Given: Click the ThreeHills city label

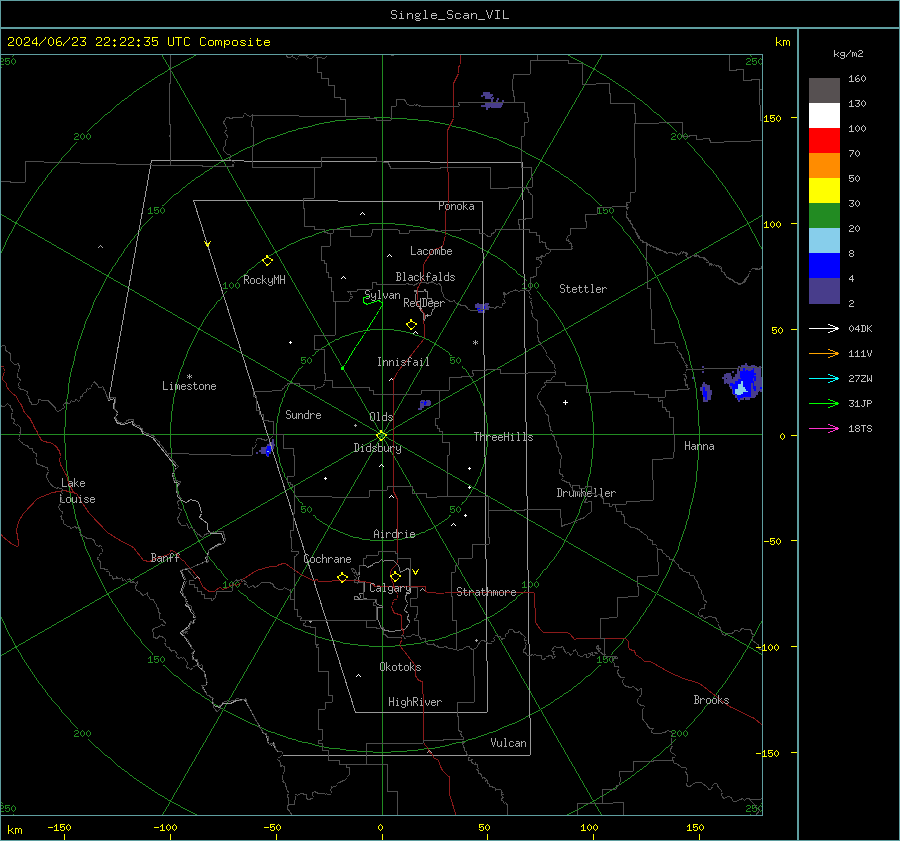Looking at the screenshot, I should click(503, 437).
